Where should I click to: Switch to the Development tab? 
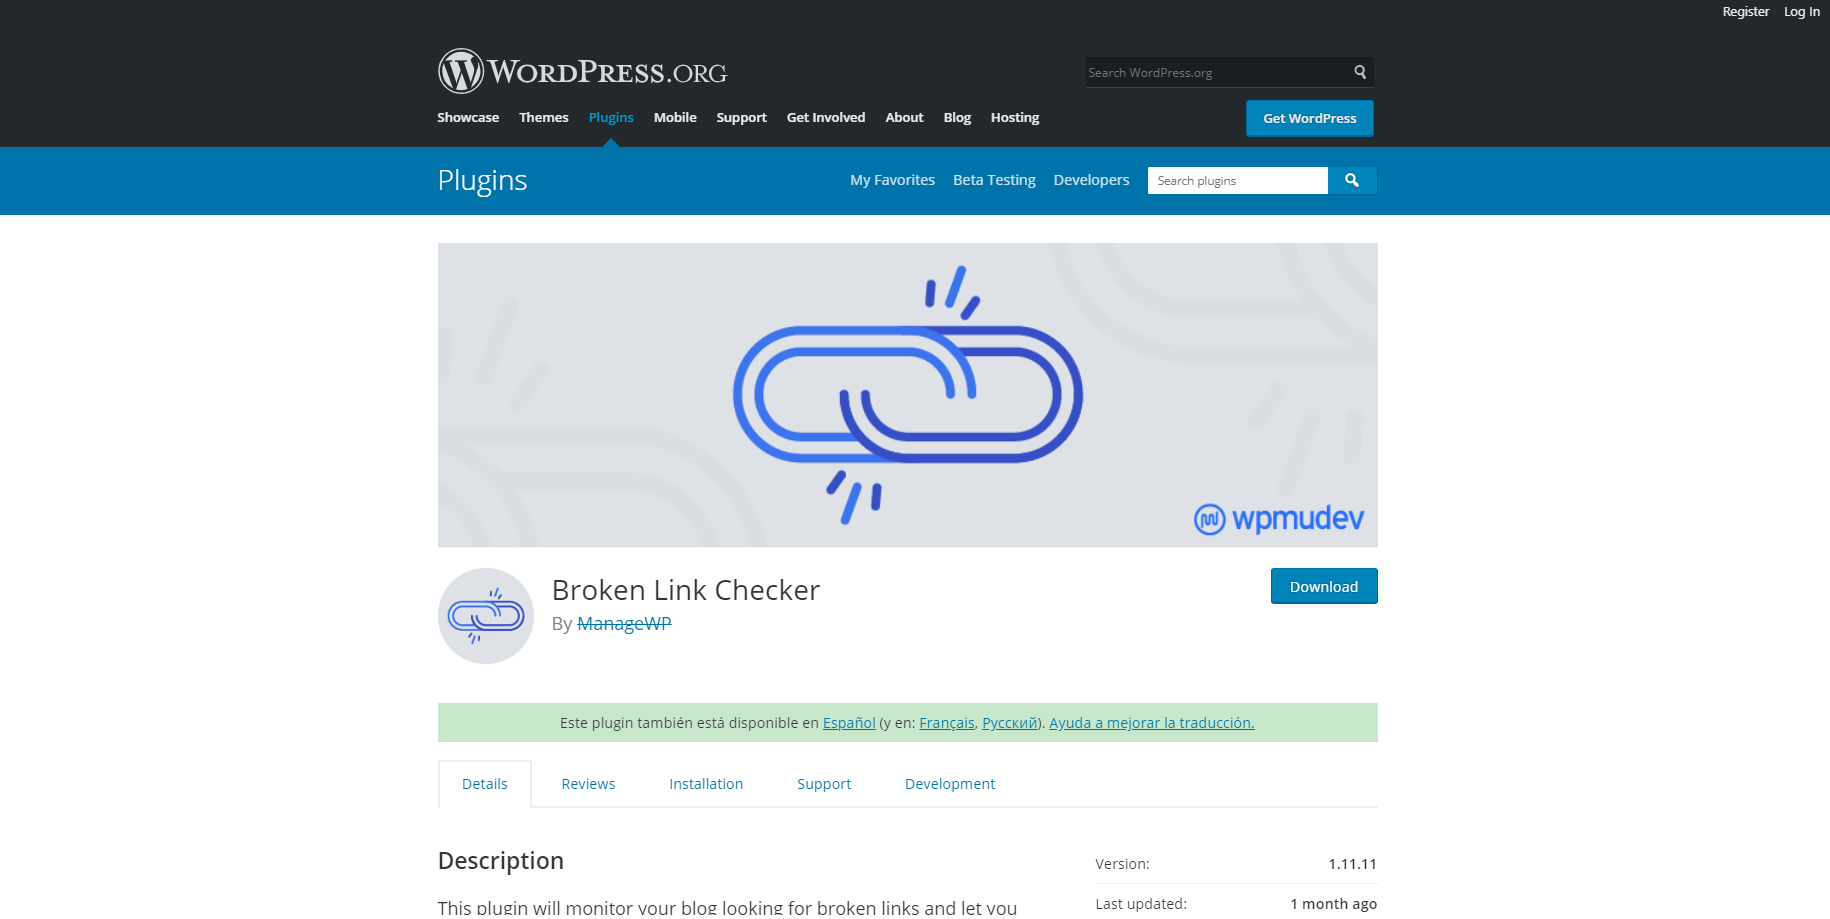950,784
